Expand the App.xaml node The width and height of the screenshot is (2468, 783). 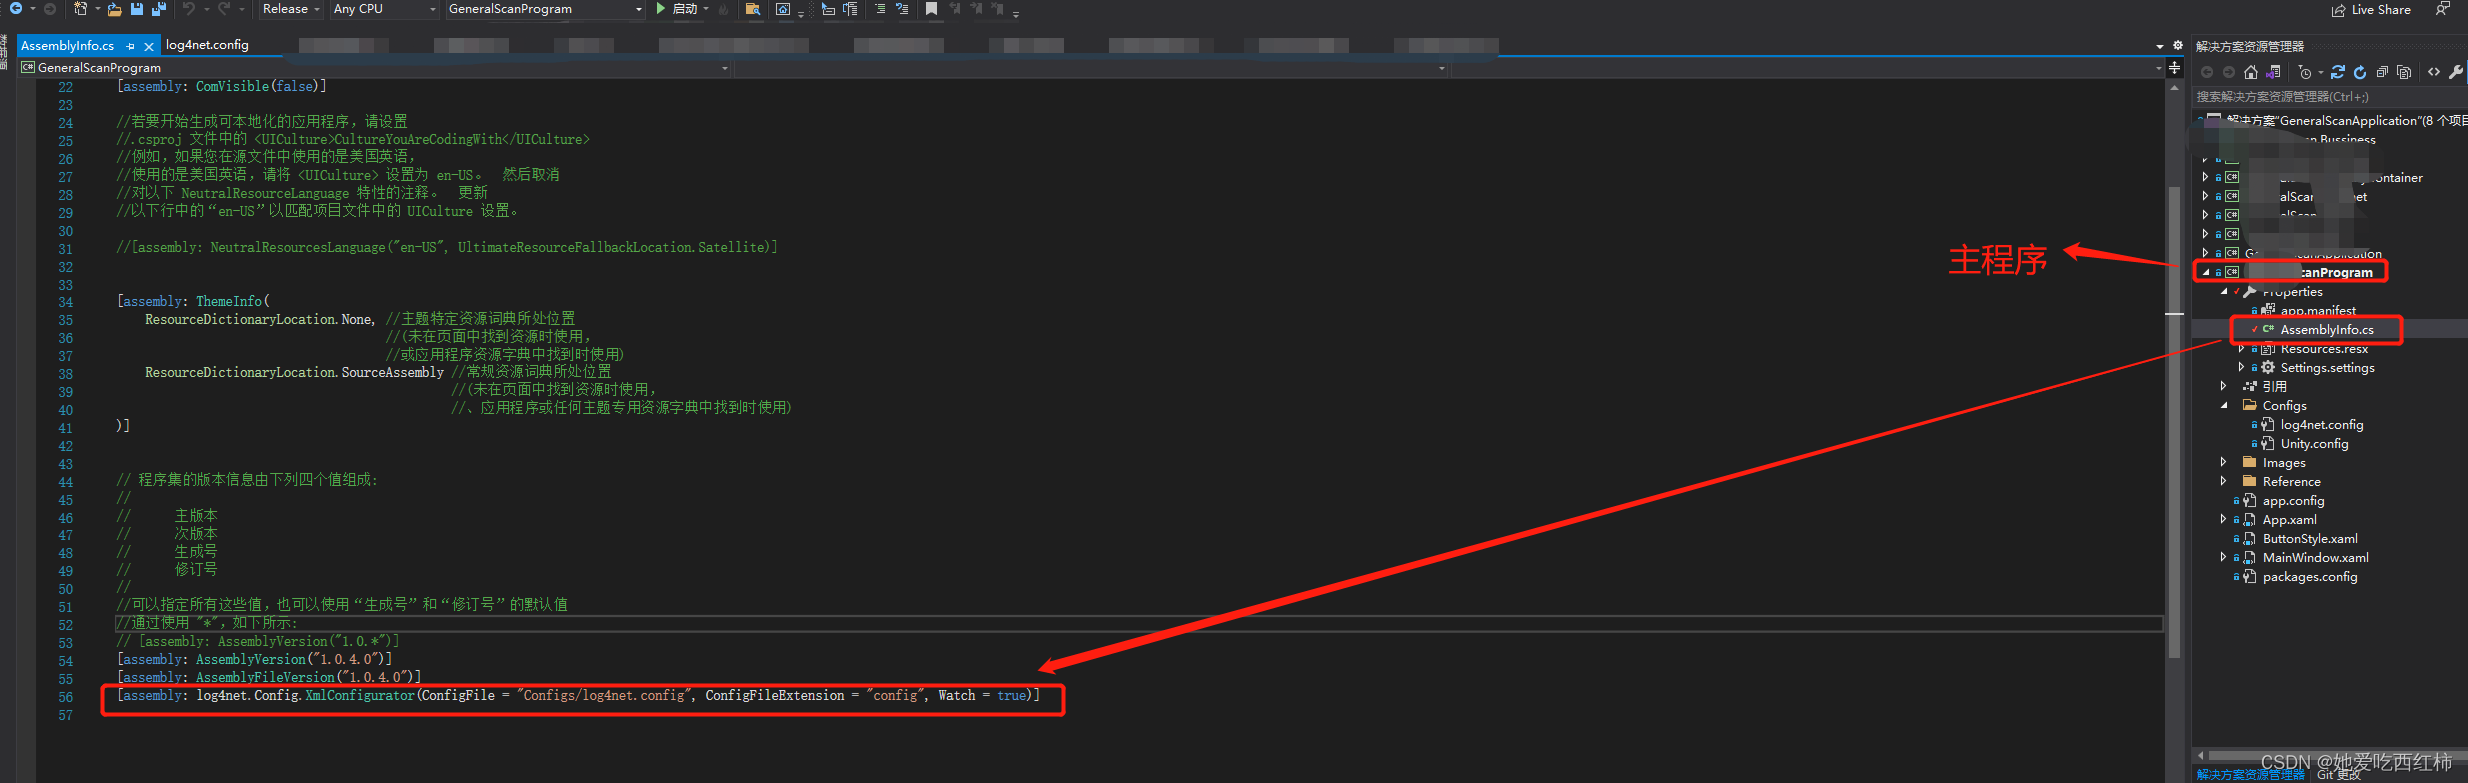[x=2224, y=520]
